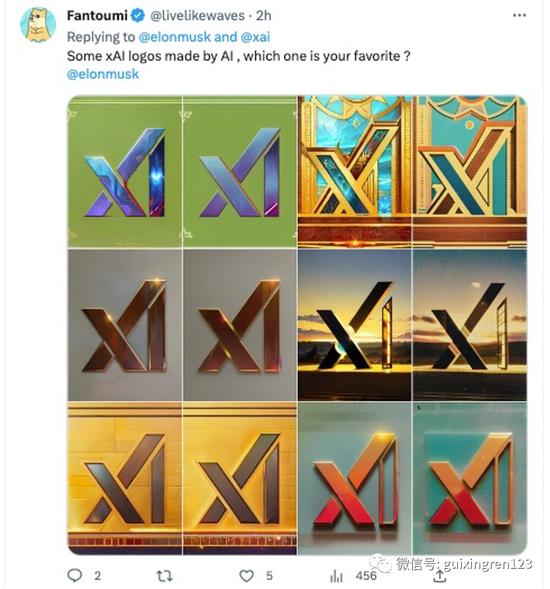550x589 pixels.
Task: Open @elonmusk in the replying-to line
Action: point(174,37)
